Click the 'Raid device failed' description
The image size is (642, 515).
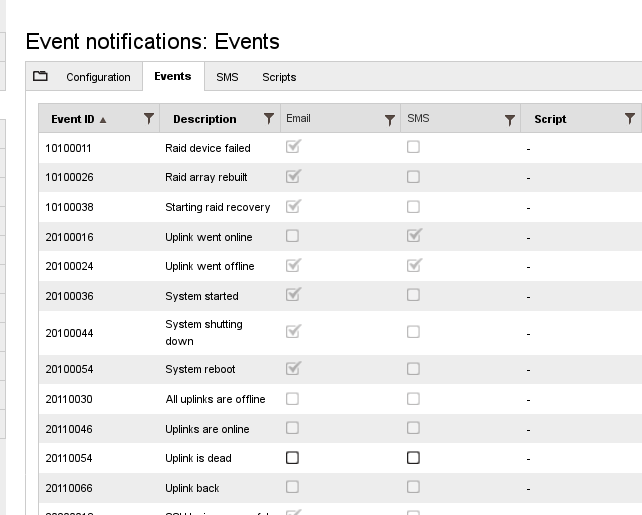208,148
